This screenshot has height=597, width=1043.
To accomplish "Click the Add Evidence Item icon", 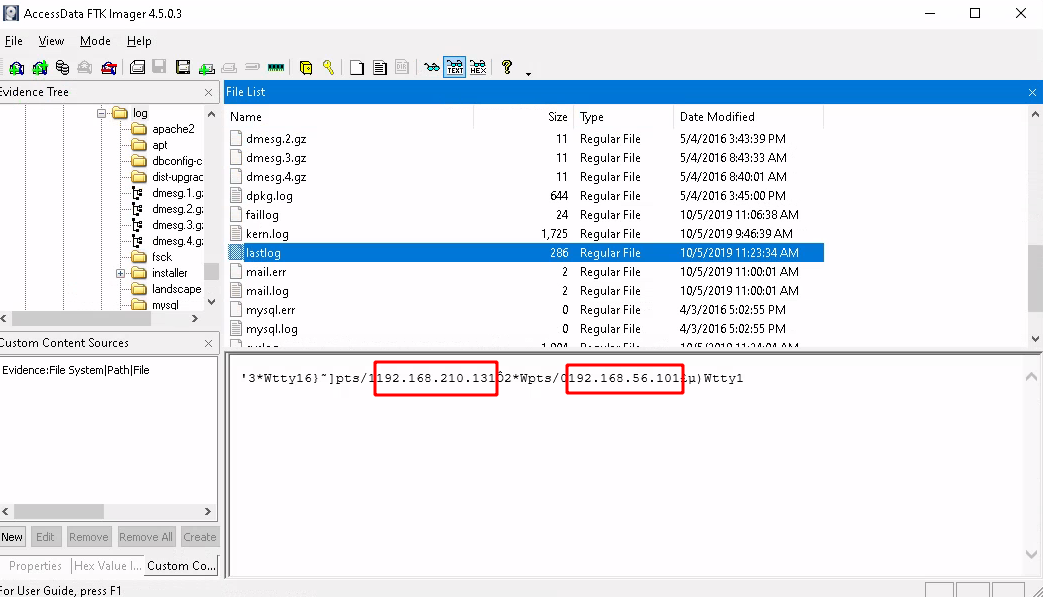I will pos(17,67).
